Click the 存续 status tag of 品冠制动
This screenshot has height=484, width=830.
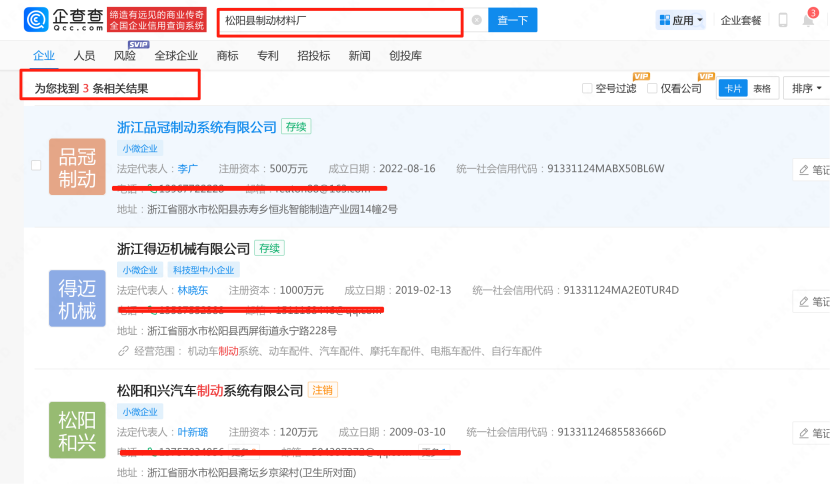296,127
